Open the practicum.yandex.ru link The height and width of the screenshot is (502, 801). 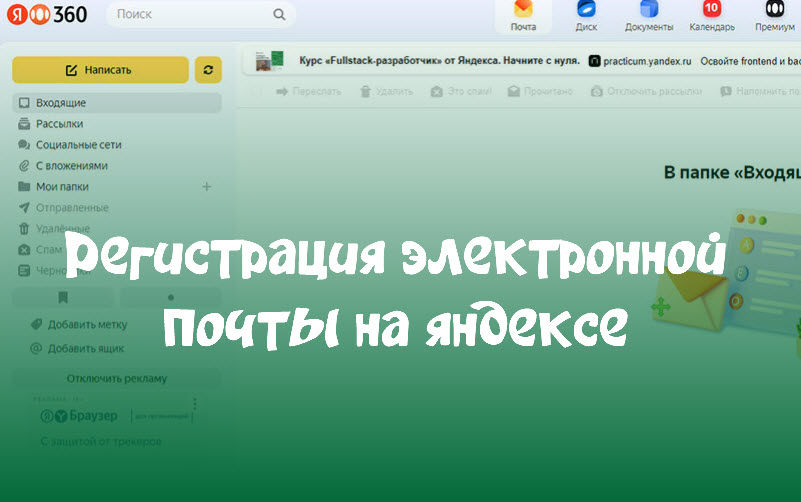pos(640,61)
